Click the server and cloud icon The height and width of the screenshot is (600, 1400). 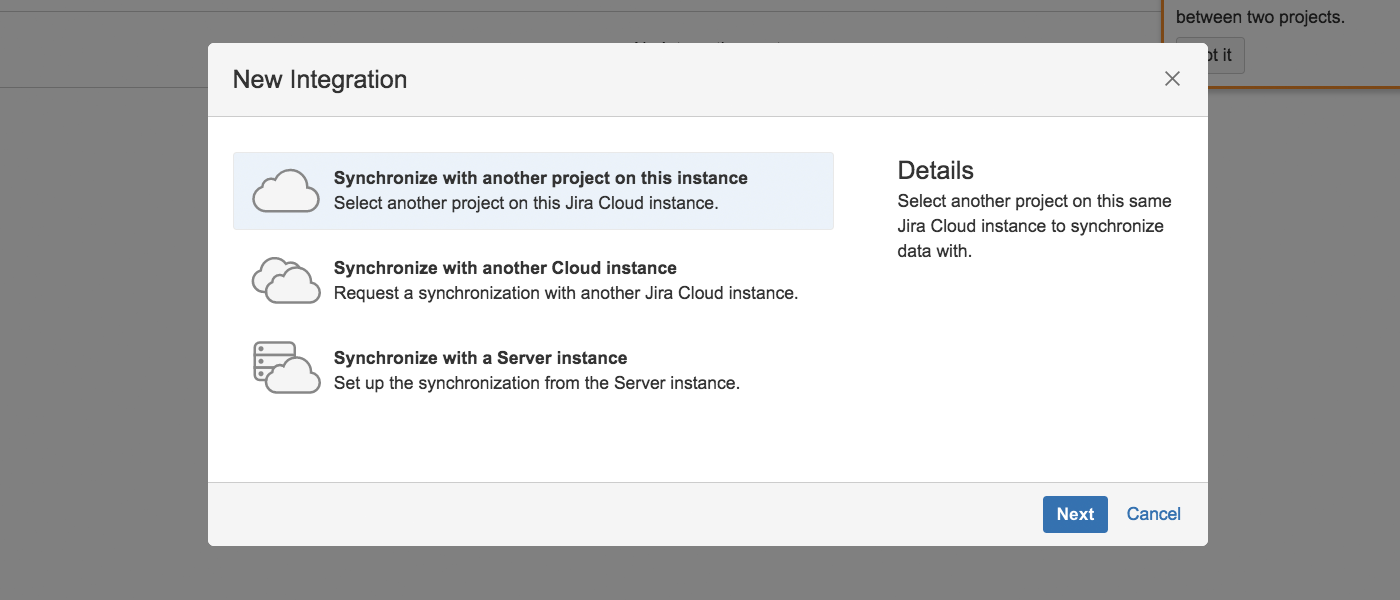(286, 368)
